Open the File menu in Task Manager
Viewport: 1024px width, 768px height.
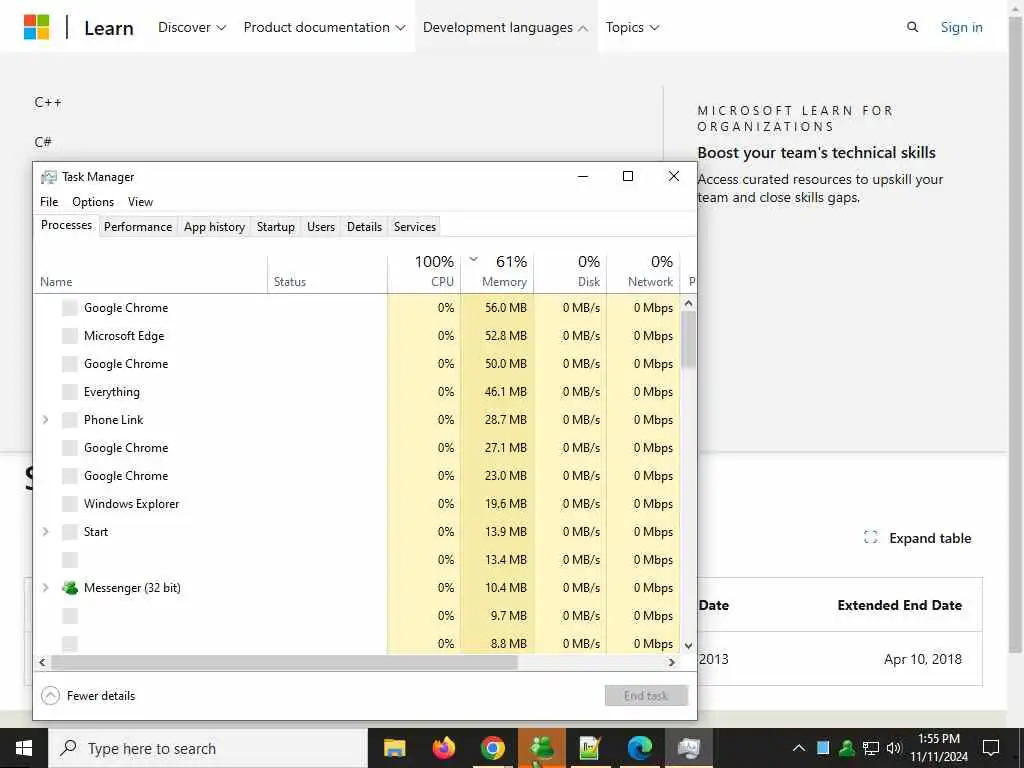49,202
